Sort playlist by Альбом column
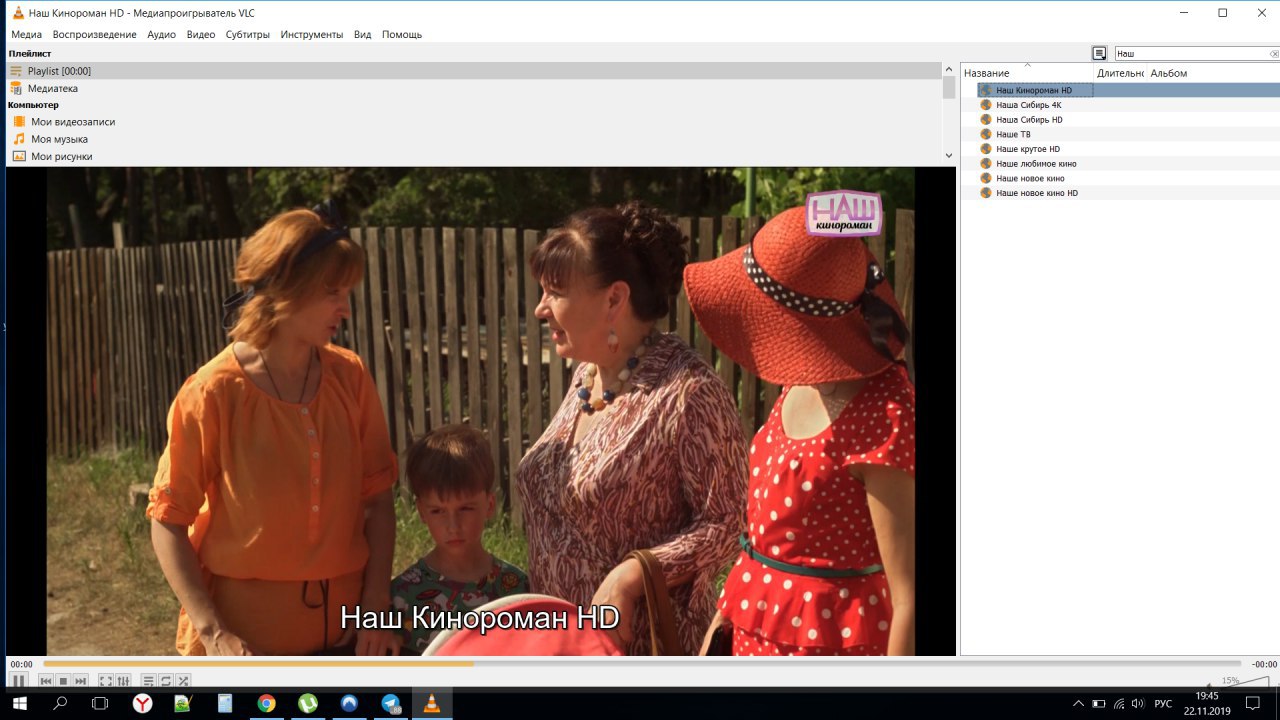The width and height of the screenshot is (1280, 720). pyautogui.click(x=1213, y=73)
